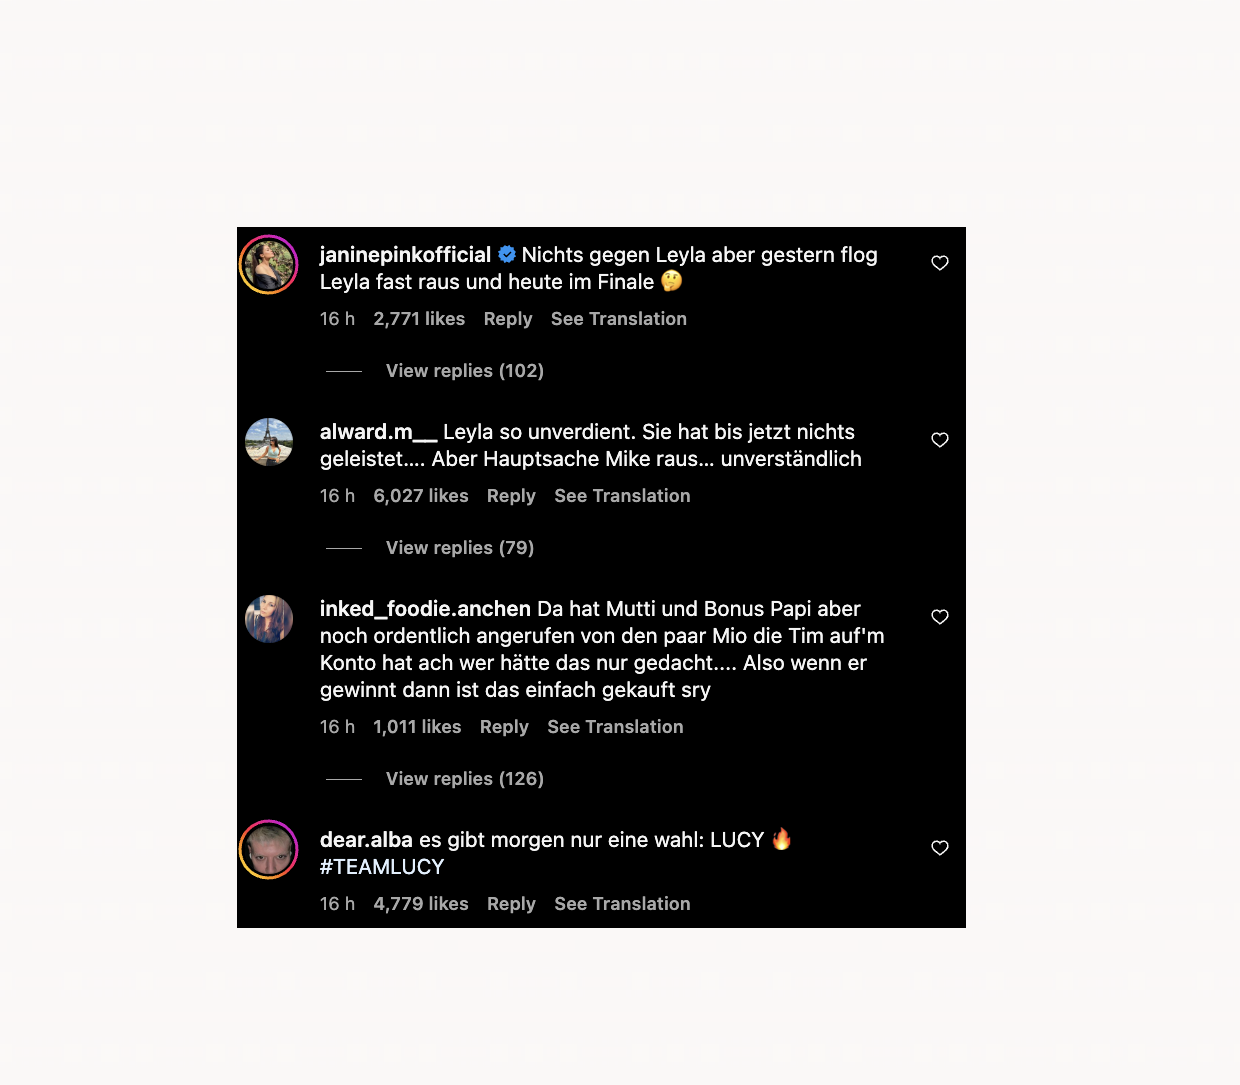Open alward.m__ Eiffel Tower avatar
Viewport: 1240px width, 1085px height.
269,442
